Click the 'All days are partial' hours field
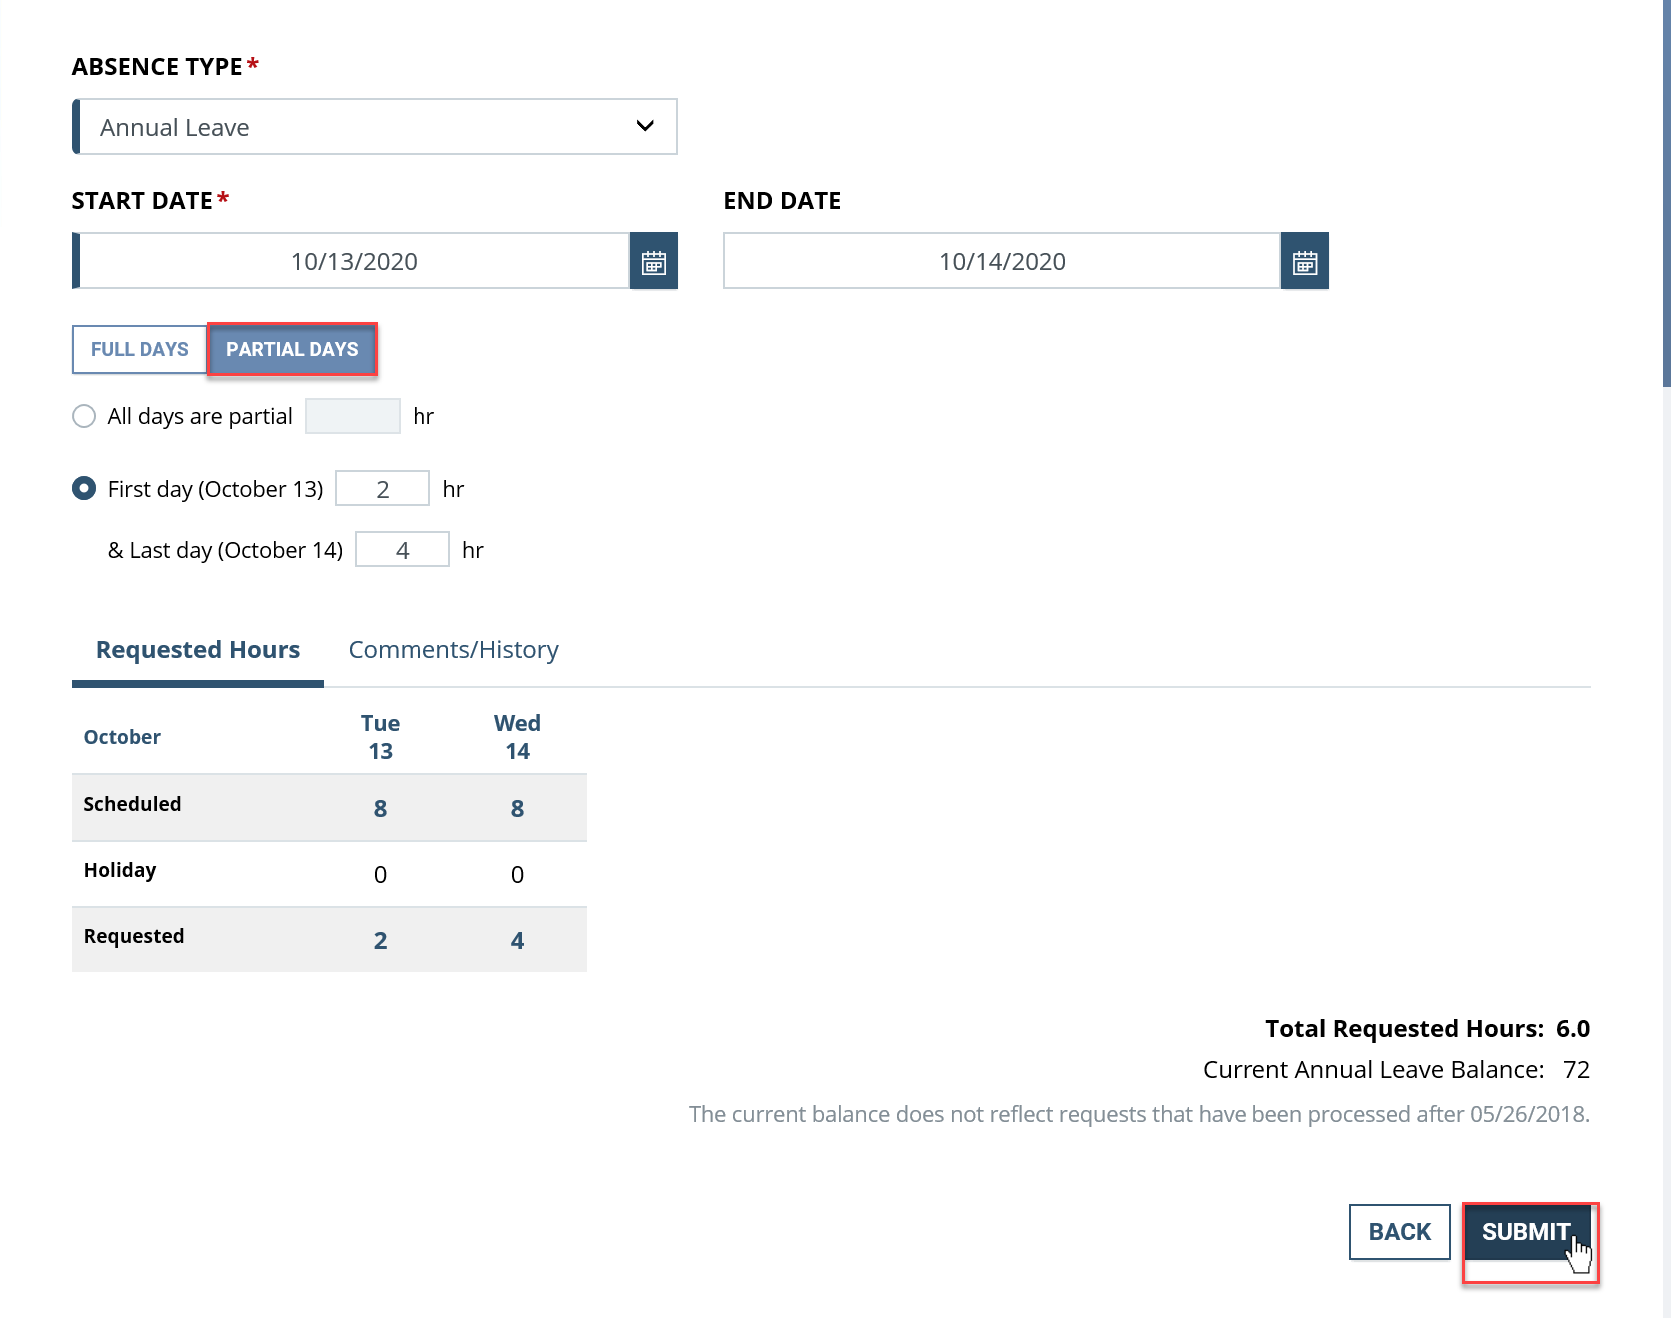This screenshot has height=1318, width=1671. point(352,416)
